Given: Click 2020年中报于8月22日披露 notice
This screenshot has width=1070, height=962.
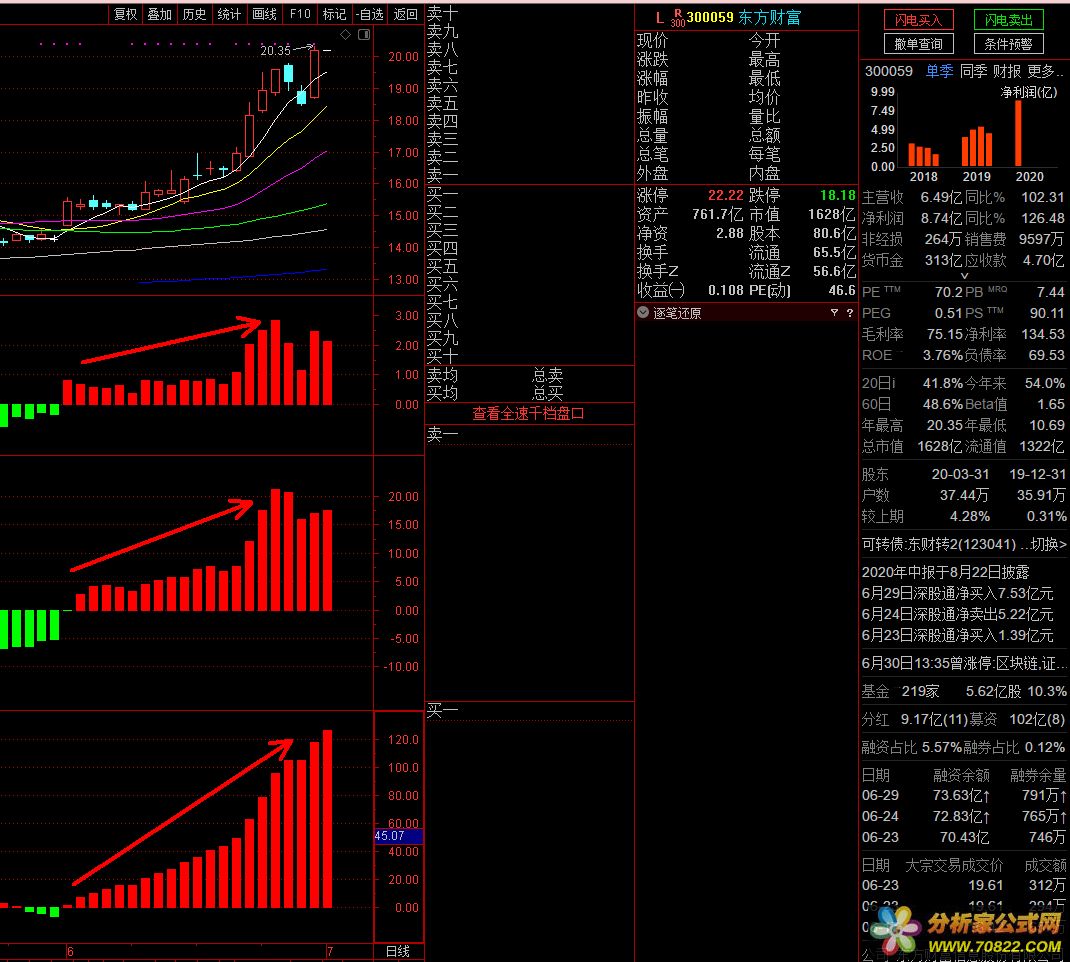Looking at the screenshot, I should click(x=945, y=572).
